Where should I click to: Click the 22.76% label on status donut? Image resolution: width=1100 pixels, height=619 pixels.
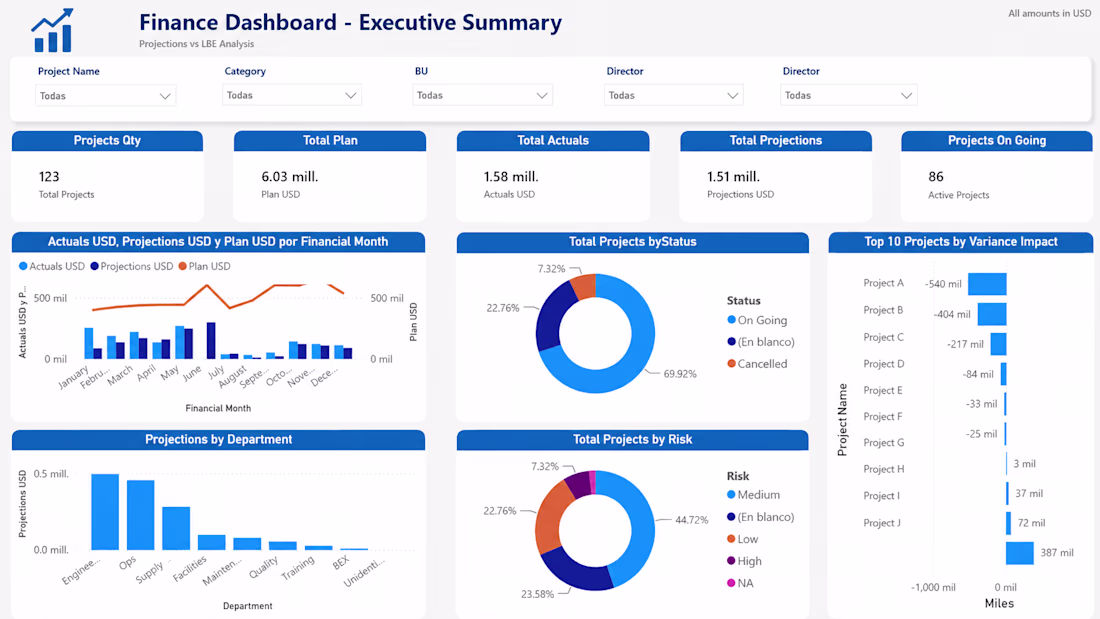[x=503, y=307]
